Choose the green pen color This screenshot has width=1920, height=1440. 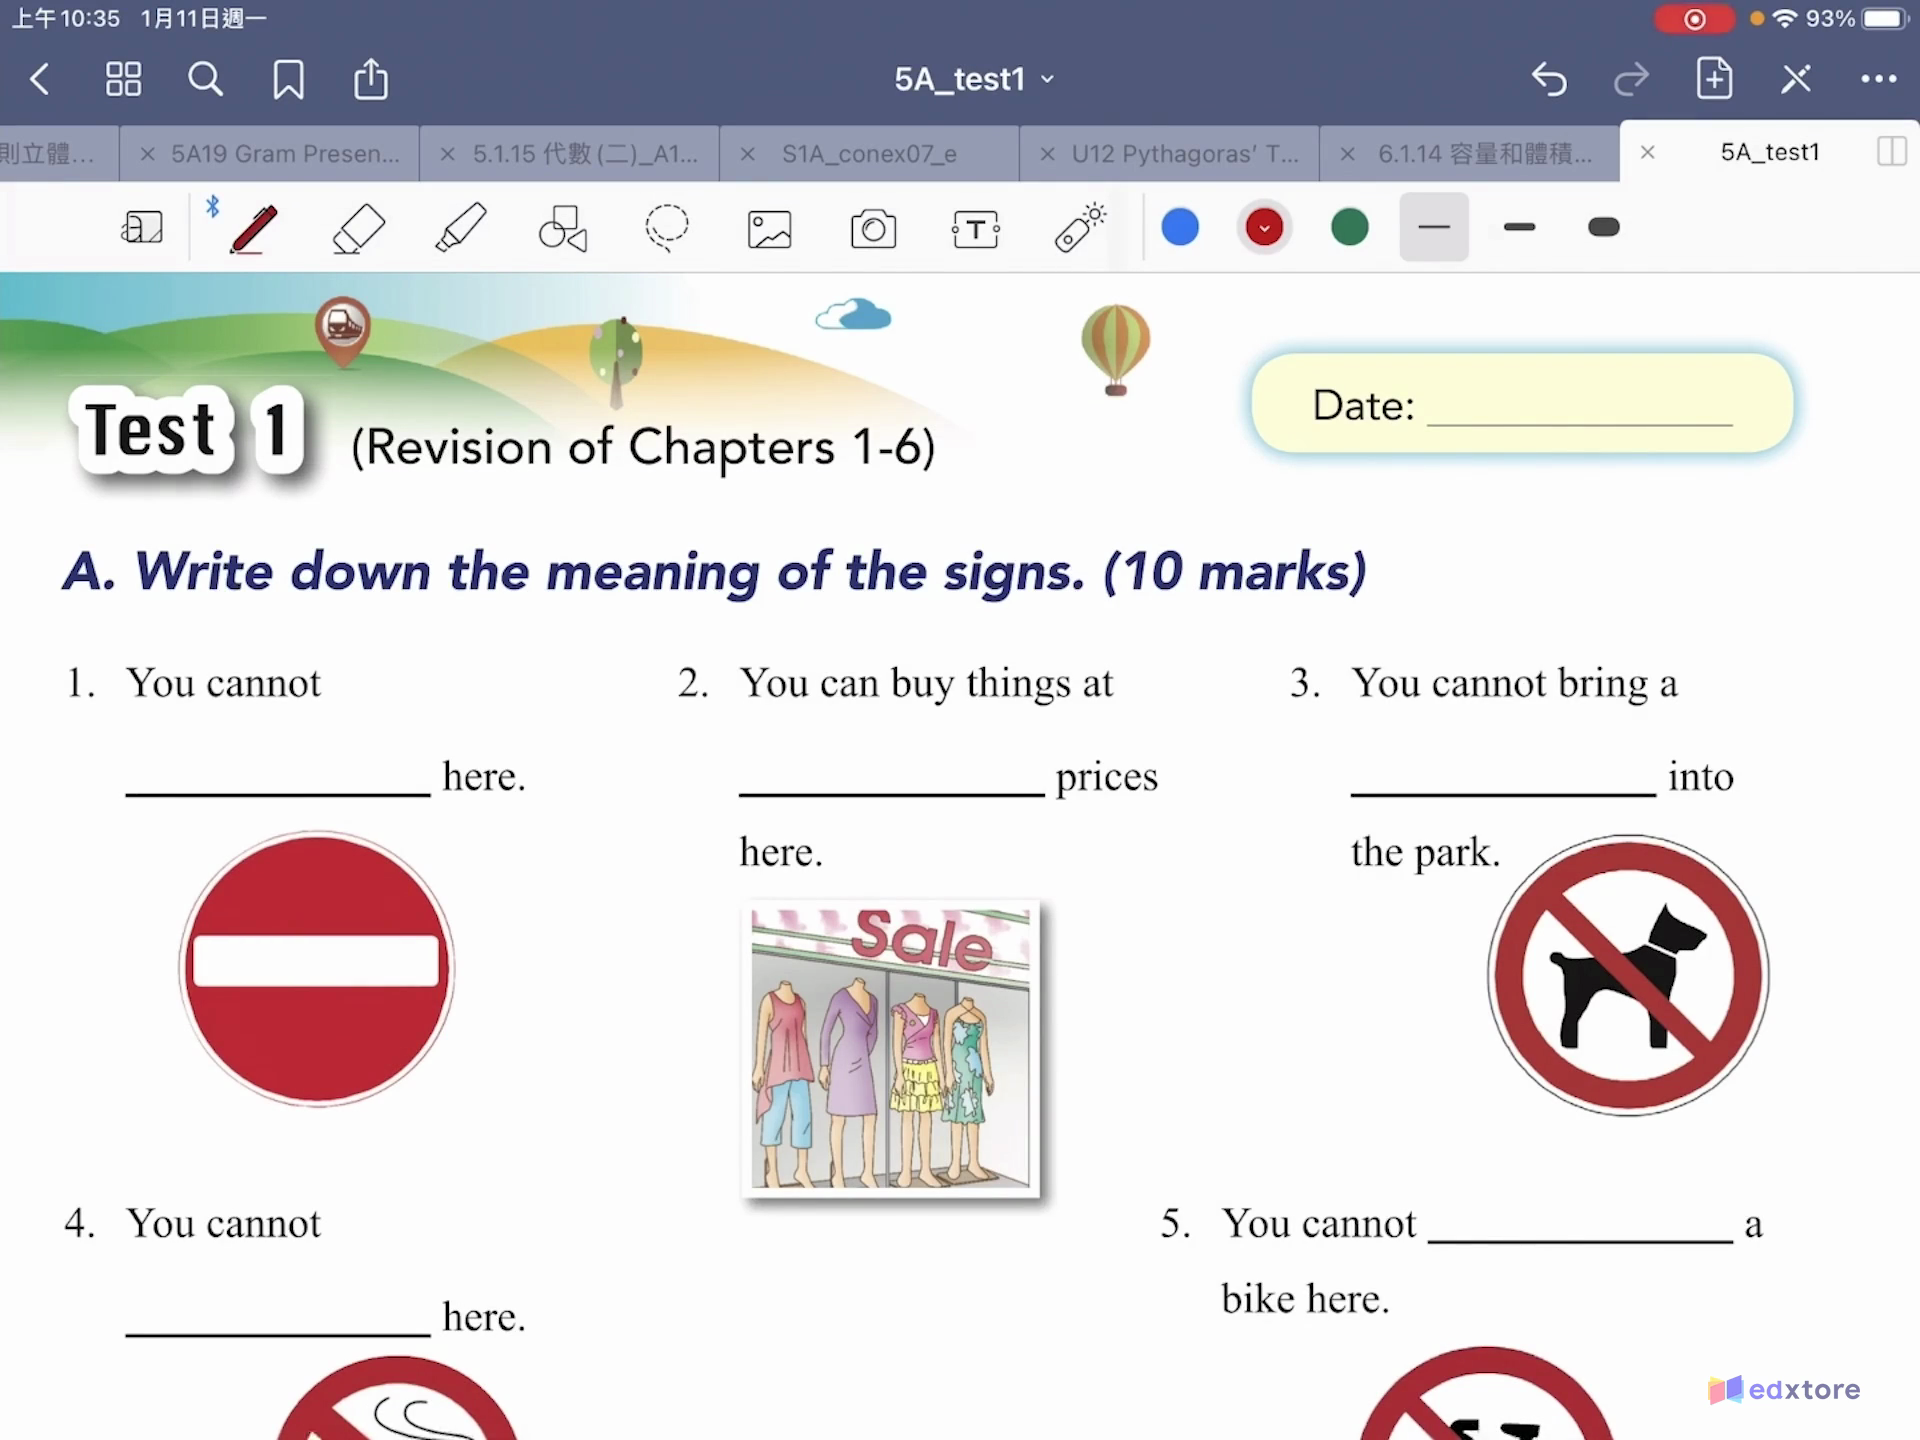pos(1350,227)
